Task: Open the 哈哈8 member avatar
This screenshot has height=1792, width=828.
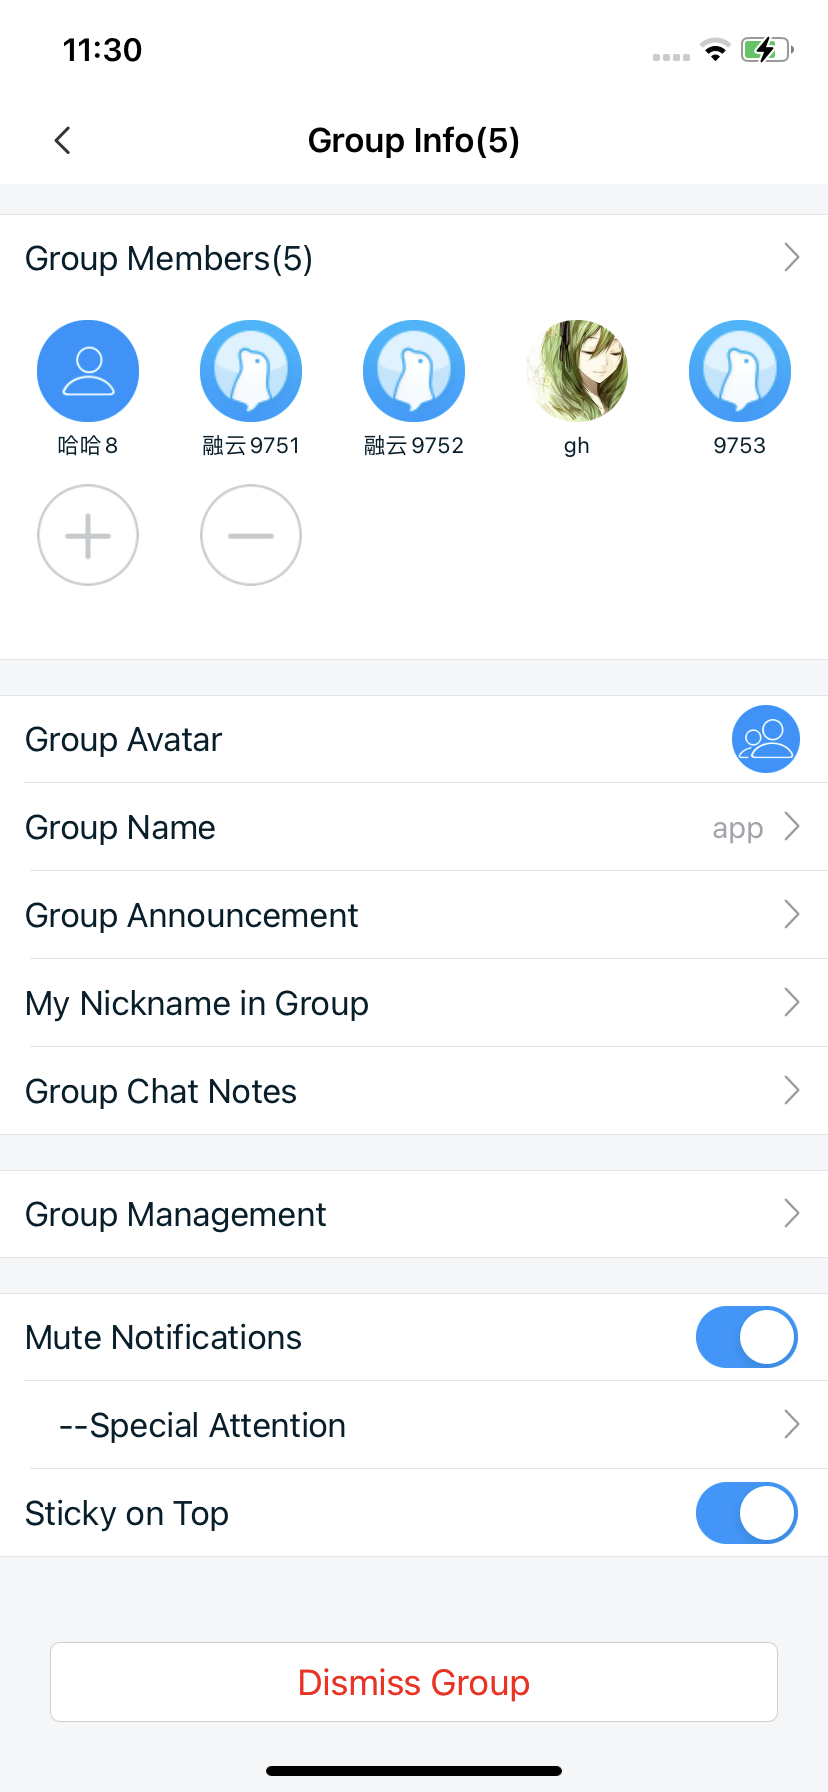Action: (88, 371)
